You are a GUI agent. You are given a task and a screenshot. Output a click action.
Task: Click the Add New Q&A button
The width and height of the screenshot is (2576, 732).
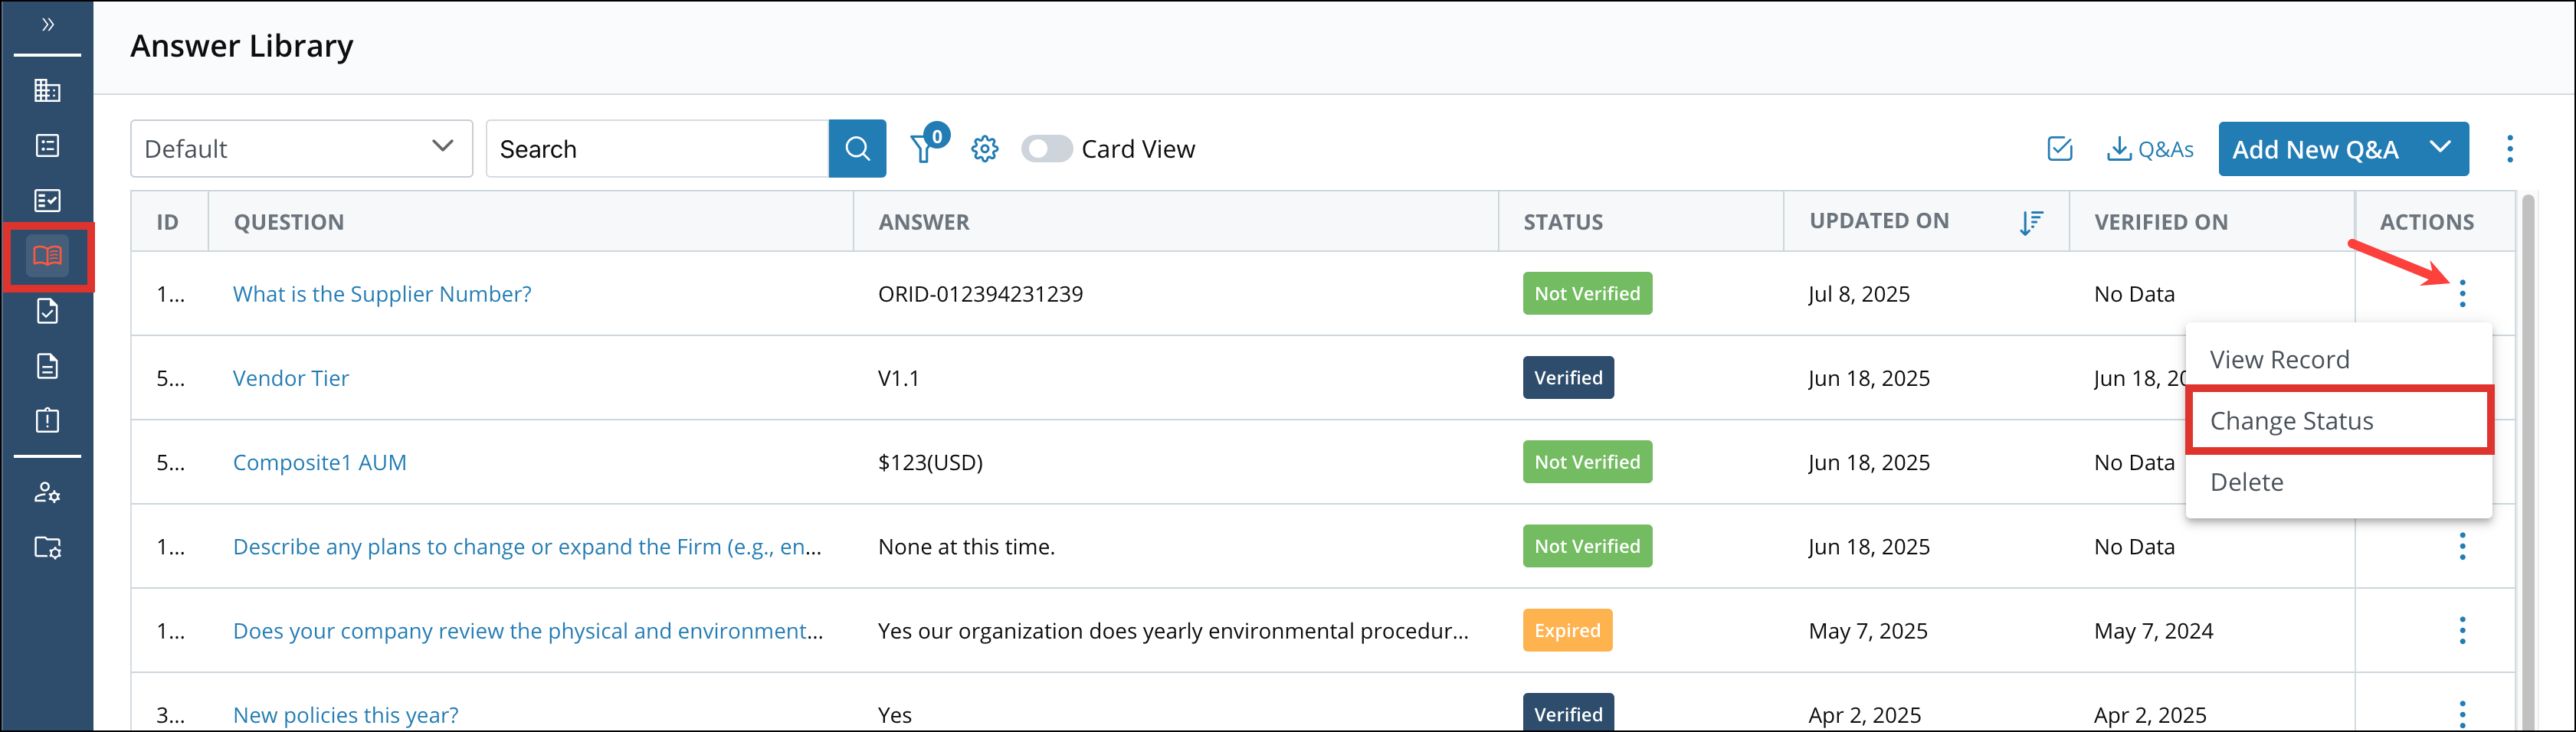point(2316,148)
